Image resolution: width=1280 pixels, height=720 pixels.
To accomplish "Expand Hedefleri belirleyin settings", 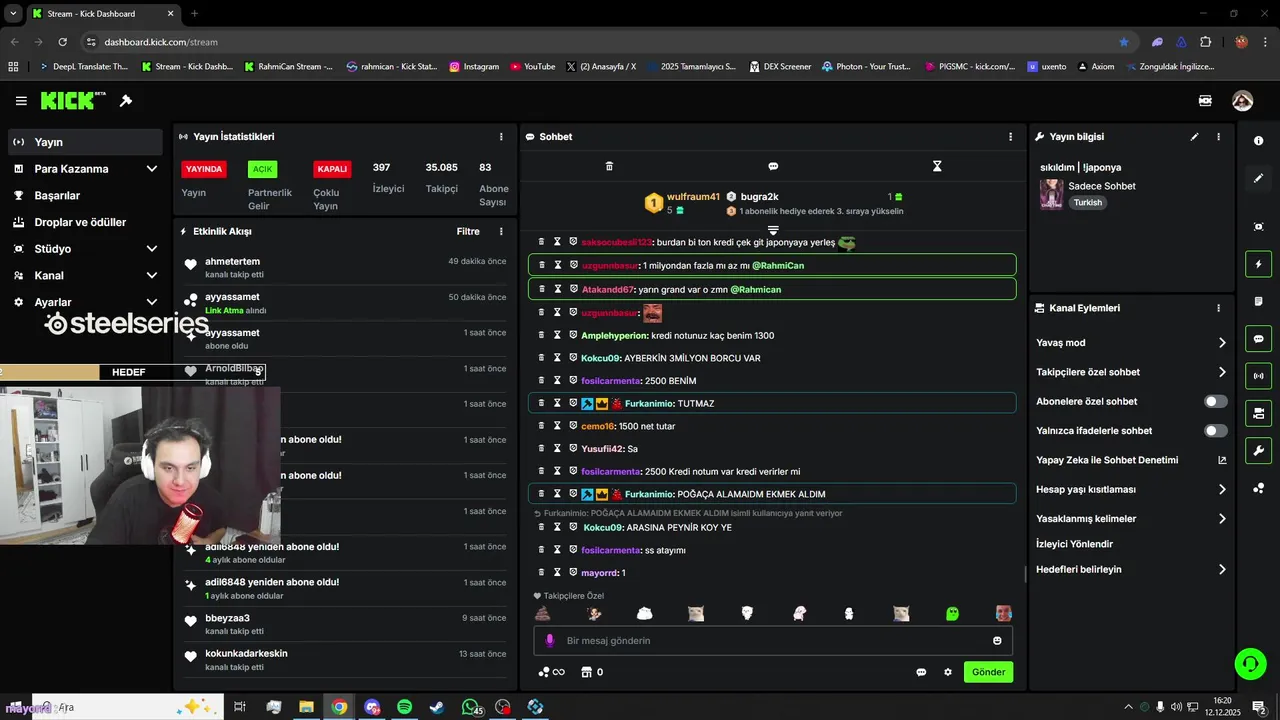I will [1222, 570].
